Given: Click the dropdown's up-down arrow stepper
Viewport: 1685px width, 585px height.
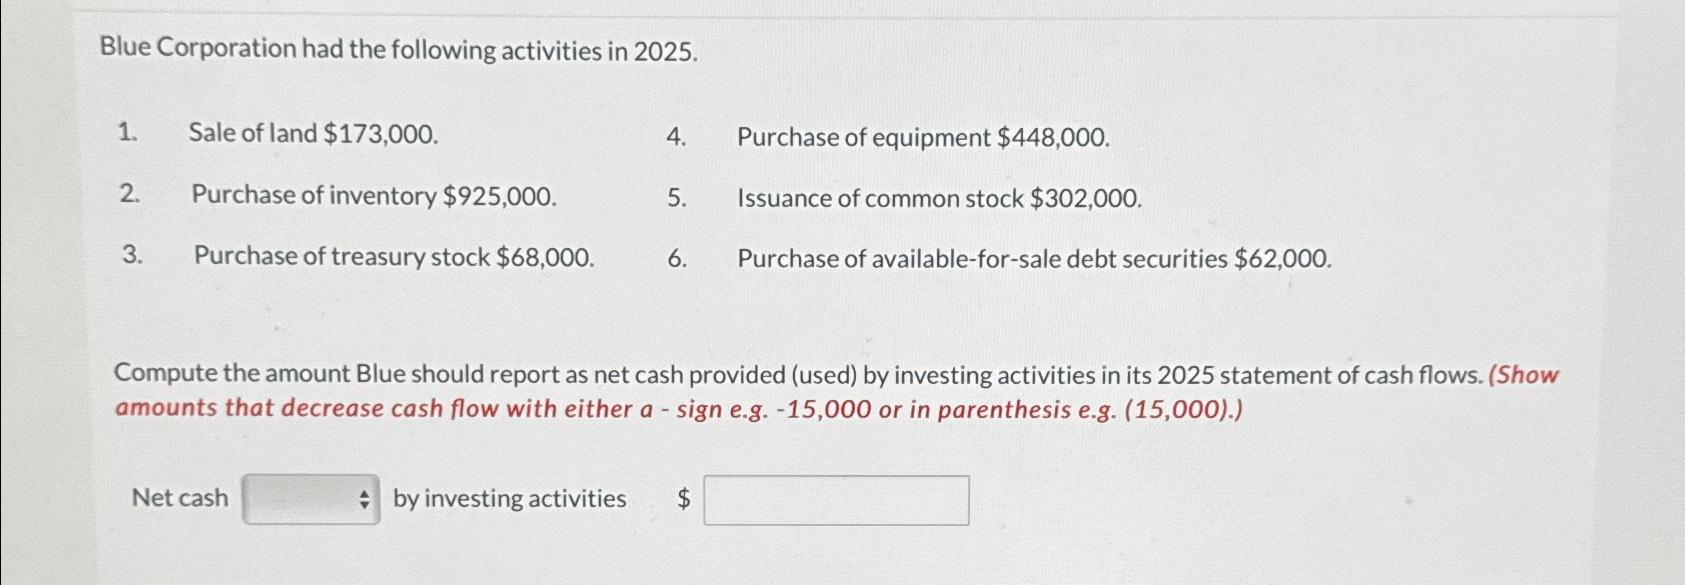Looking at the screenshot, I should coord(364,498).
